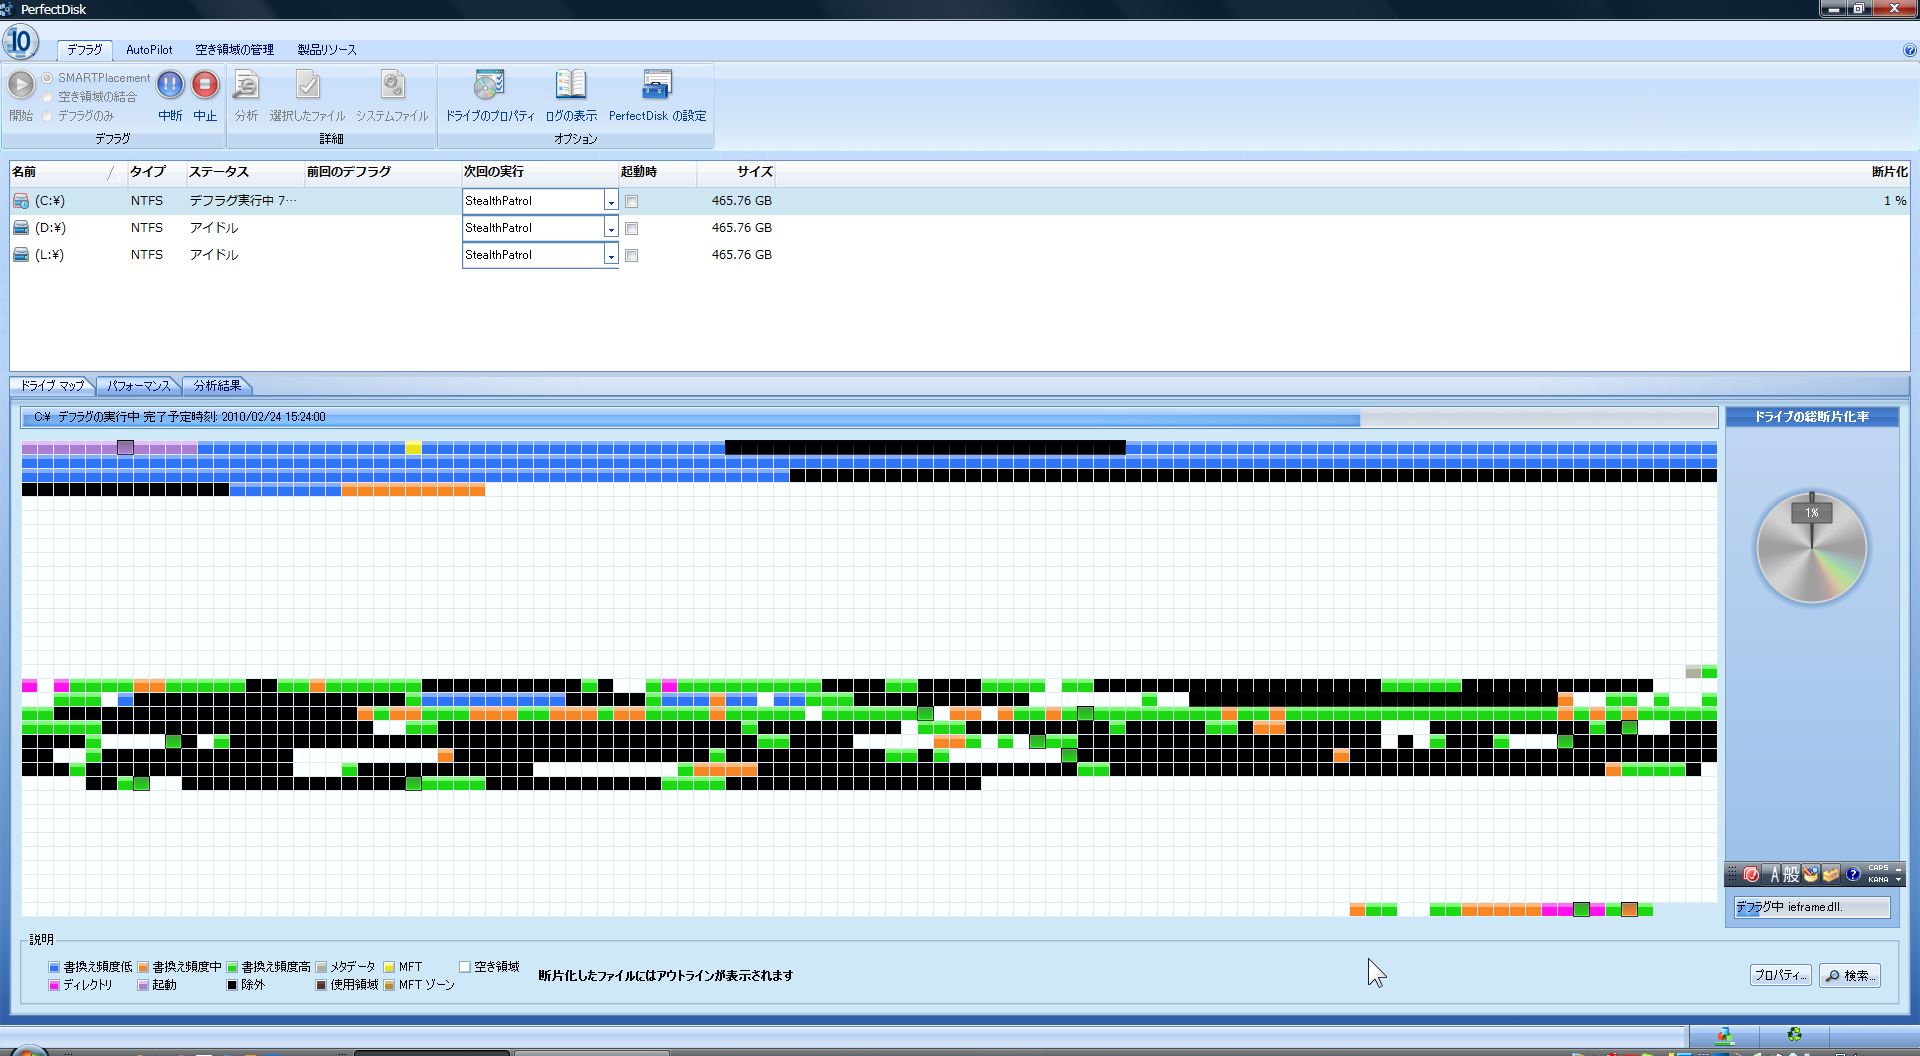Viewport: 1920px width, 1056px height.
Task: Select the SMARTPlacement radio option
Action: coord(47,78)
